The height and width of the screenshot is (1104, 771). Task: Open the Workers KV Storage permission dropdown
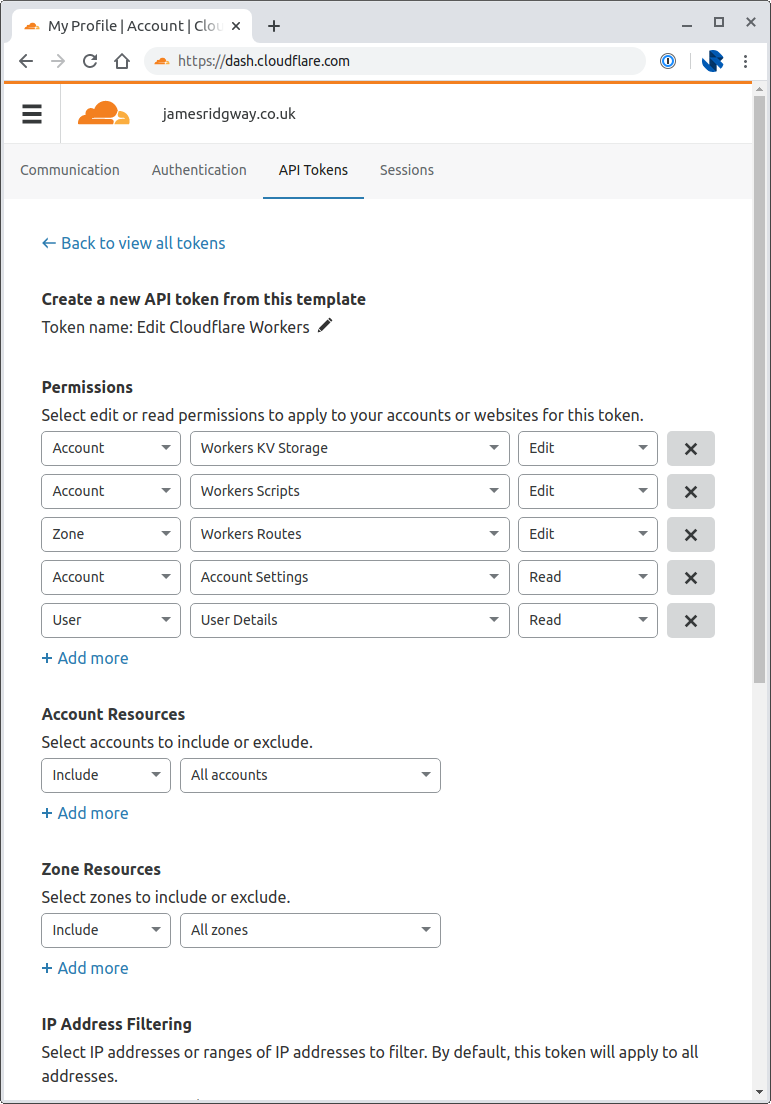point(350,448)
